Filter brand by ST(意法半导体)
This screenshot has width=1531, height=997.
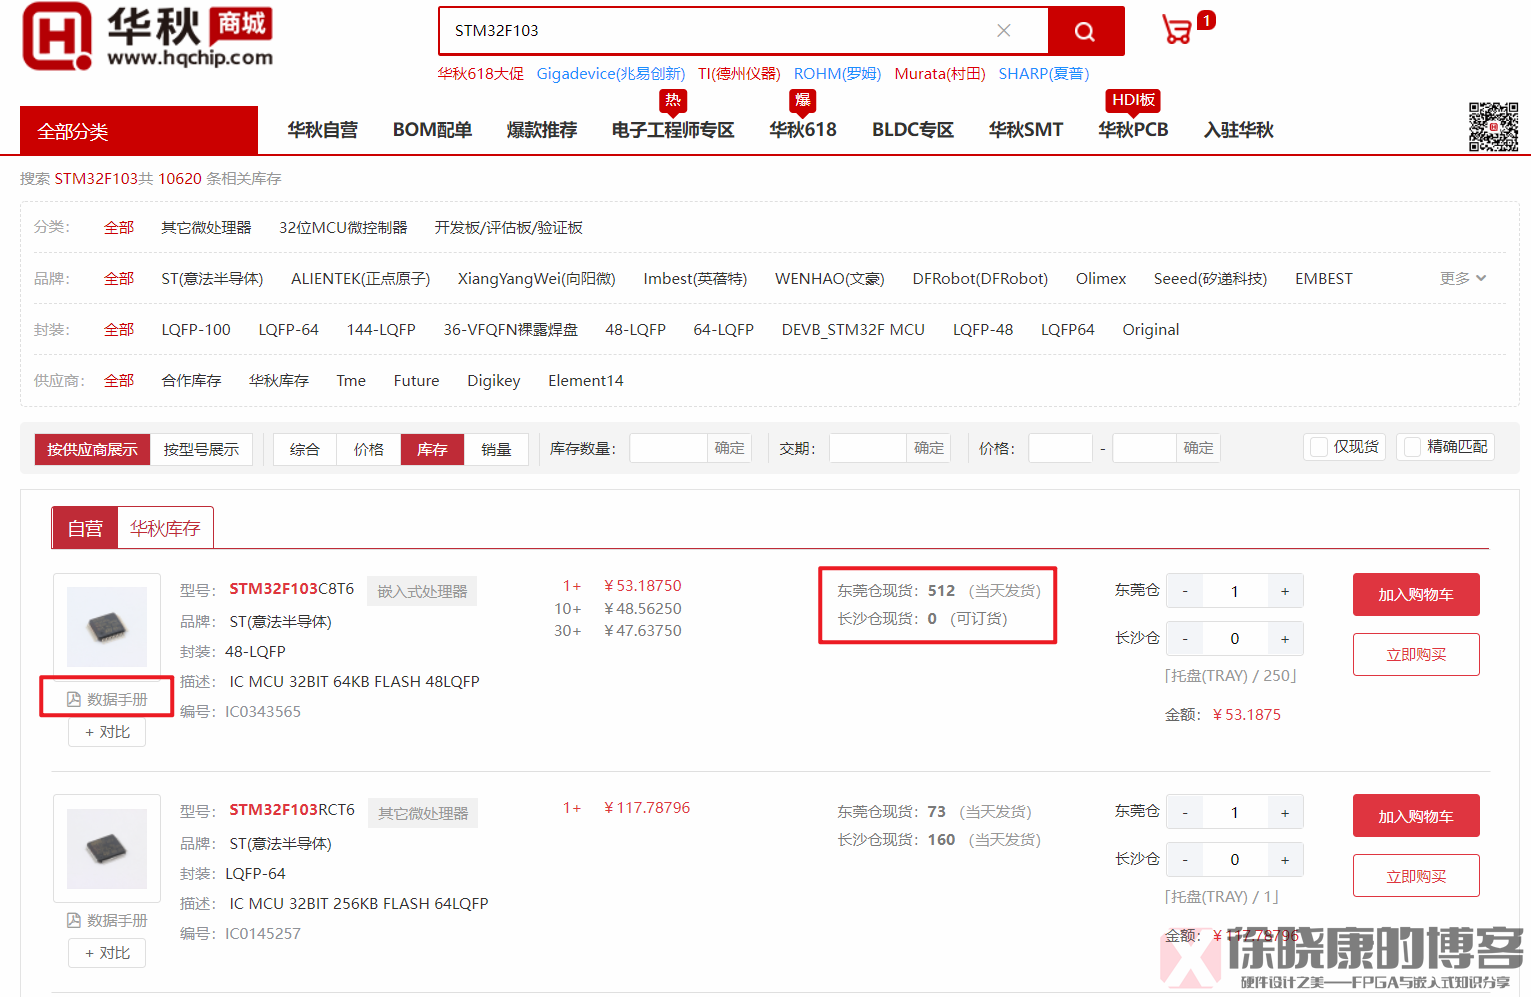[x=212, y=279]
